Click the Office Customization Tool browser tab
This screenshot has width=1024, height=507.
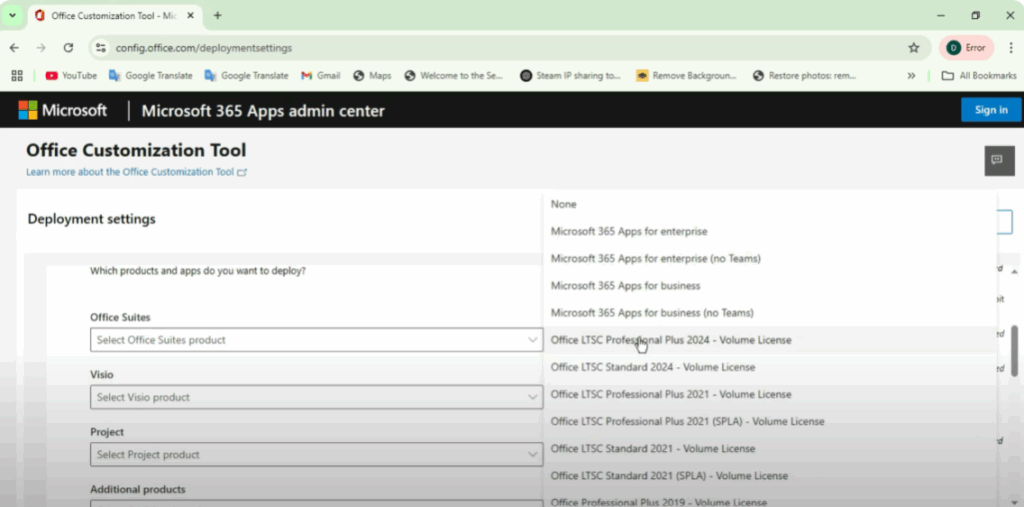114,16
